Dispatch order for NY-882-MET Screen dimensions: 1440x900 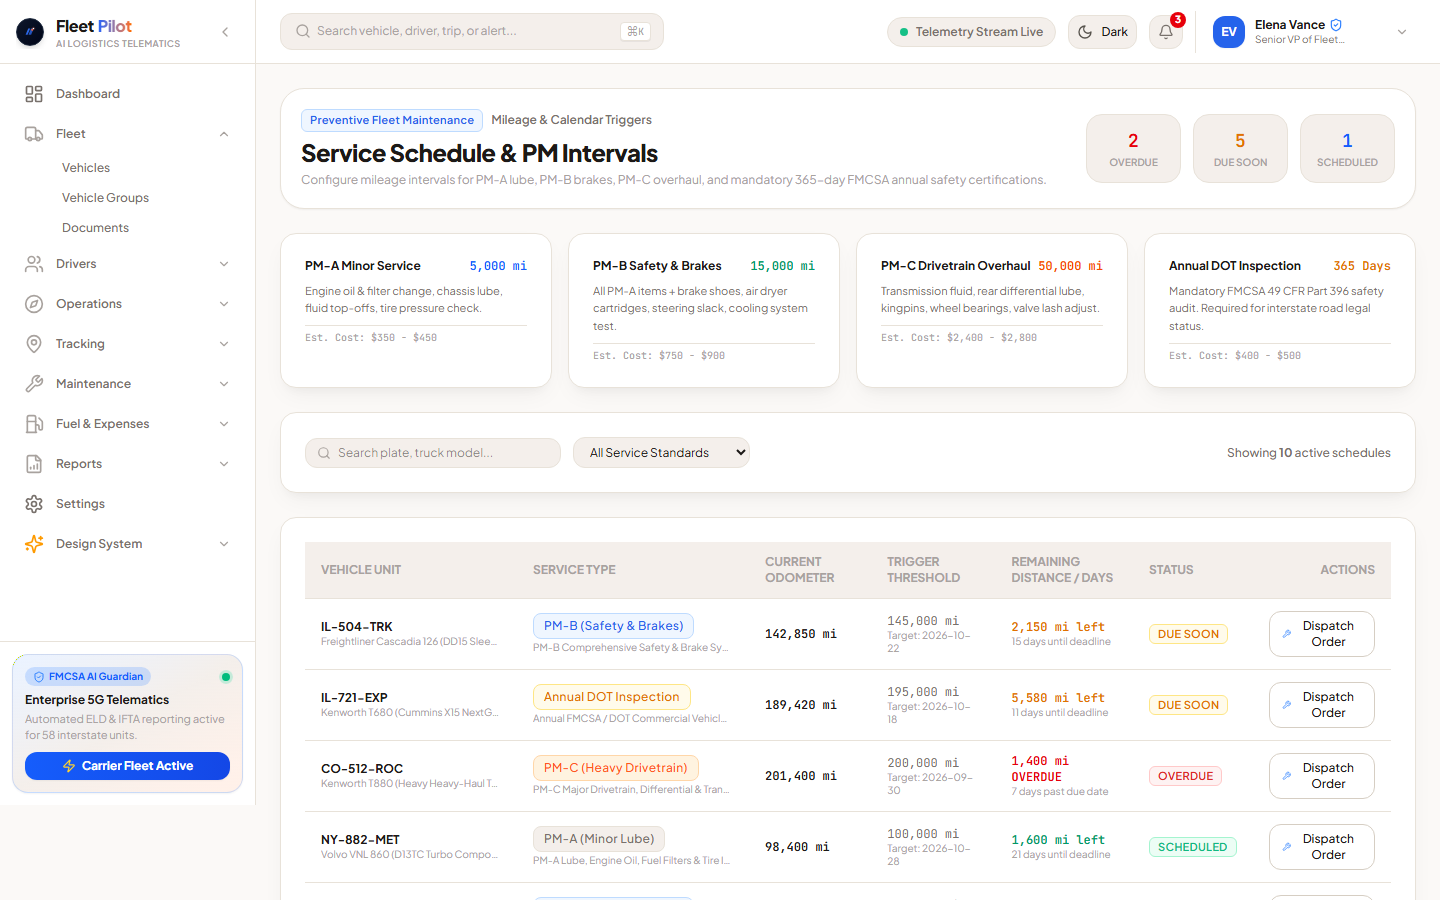coord(1321,847)
